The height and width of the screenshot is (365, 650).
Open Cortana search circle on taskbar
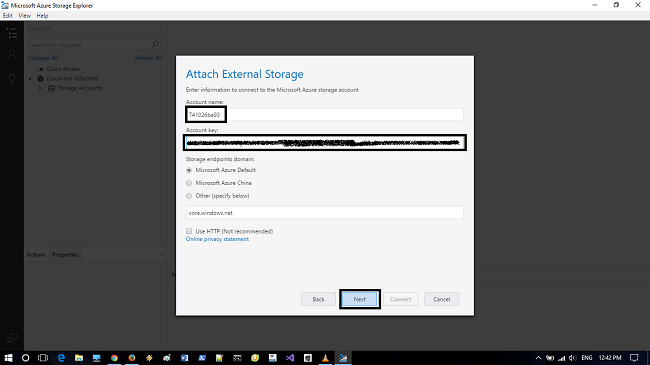[25, 358]
